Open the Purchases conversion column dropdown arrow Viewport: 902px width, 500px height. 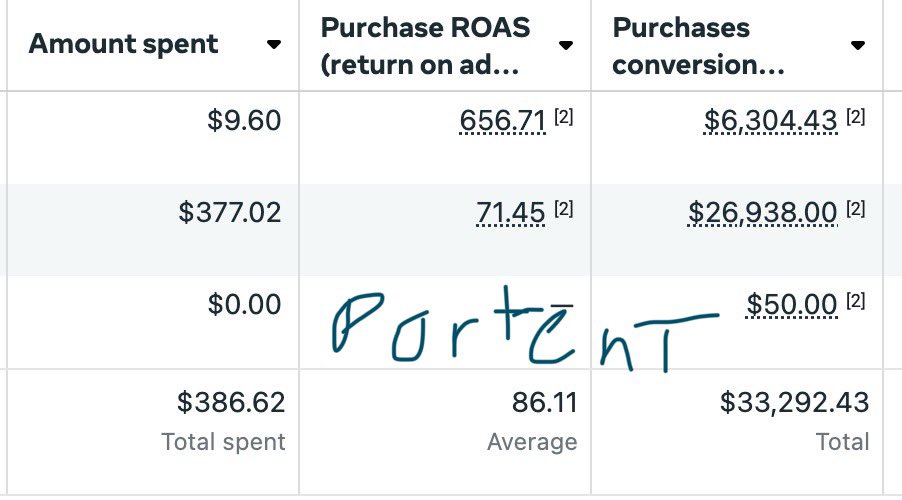pos(857,45)
